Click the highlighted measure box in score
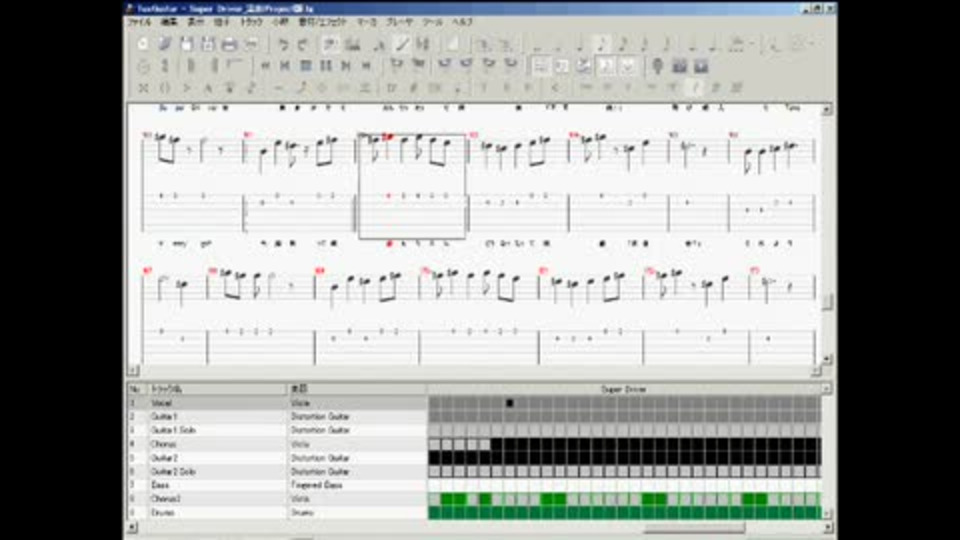This screenshot has width=960, height=540. click(x=412, y=186)
